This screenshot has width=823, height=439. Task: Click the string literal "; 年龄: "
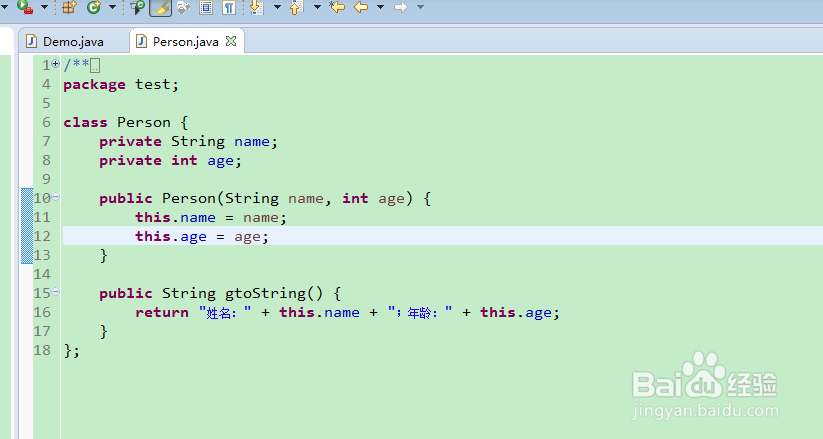(420, 312)
